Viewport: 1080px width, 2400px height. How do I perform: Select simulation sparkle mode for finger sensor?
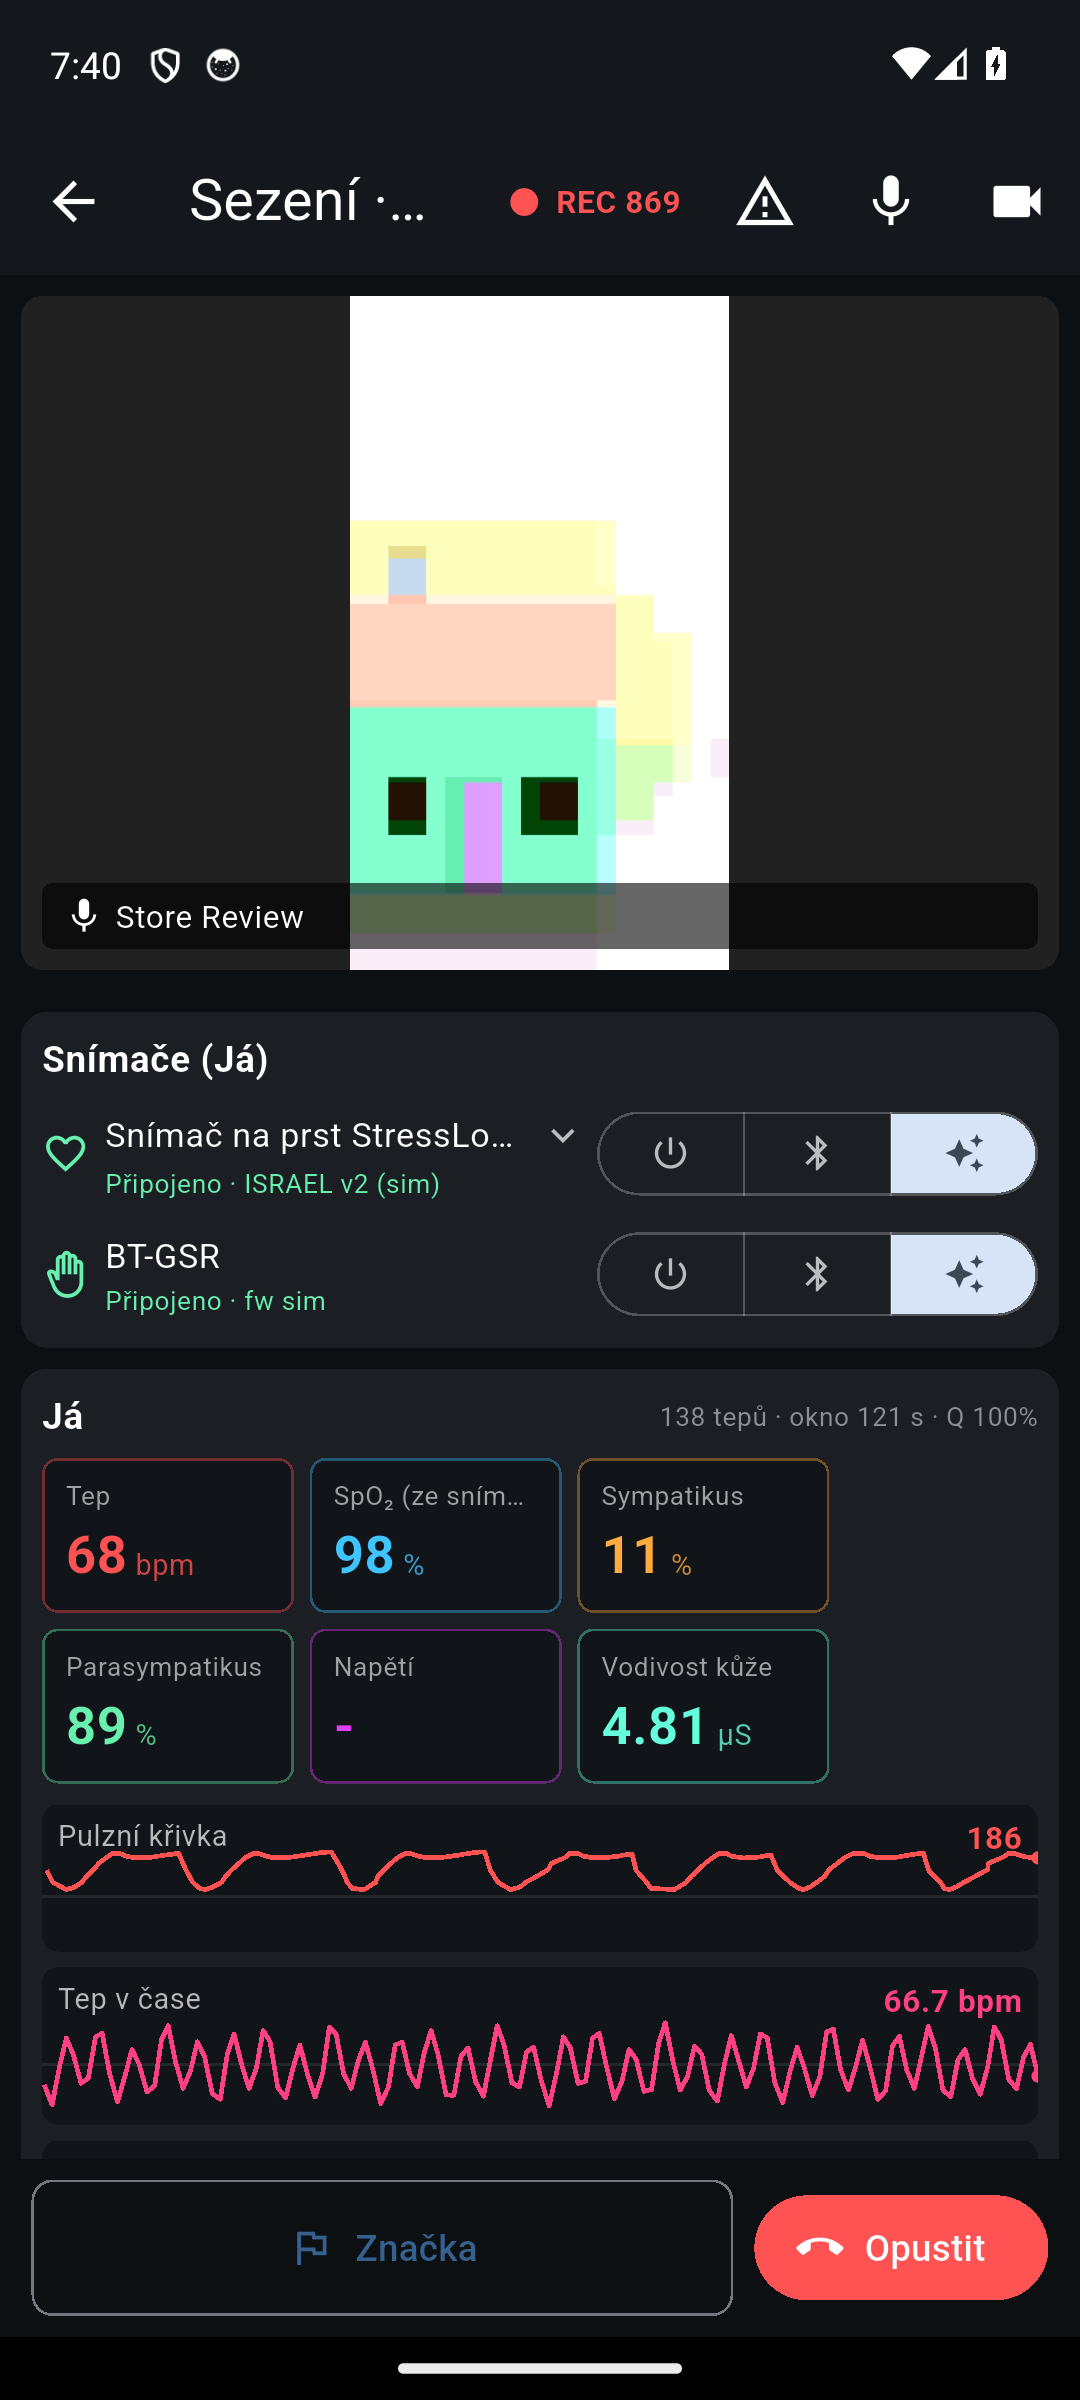pyautogui.click(x=964, y=1154)
